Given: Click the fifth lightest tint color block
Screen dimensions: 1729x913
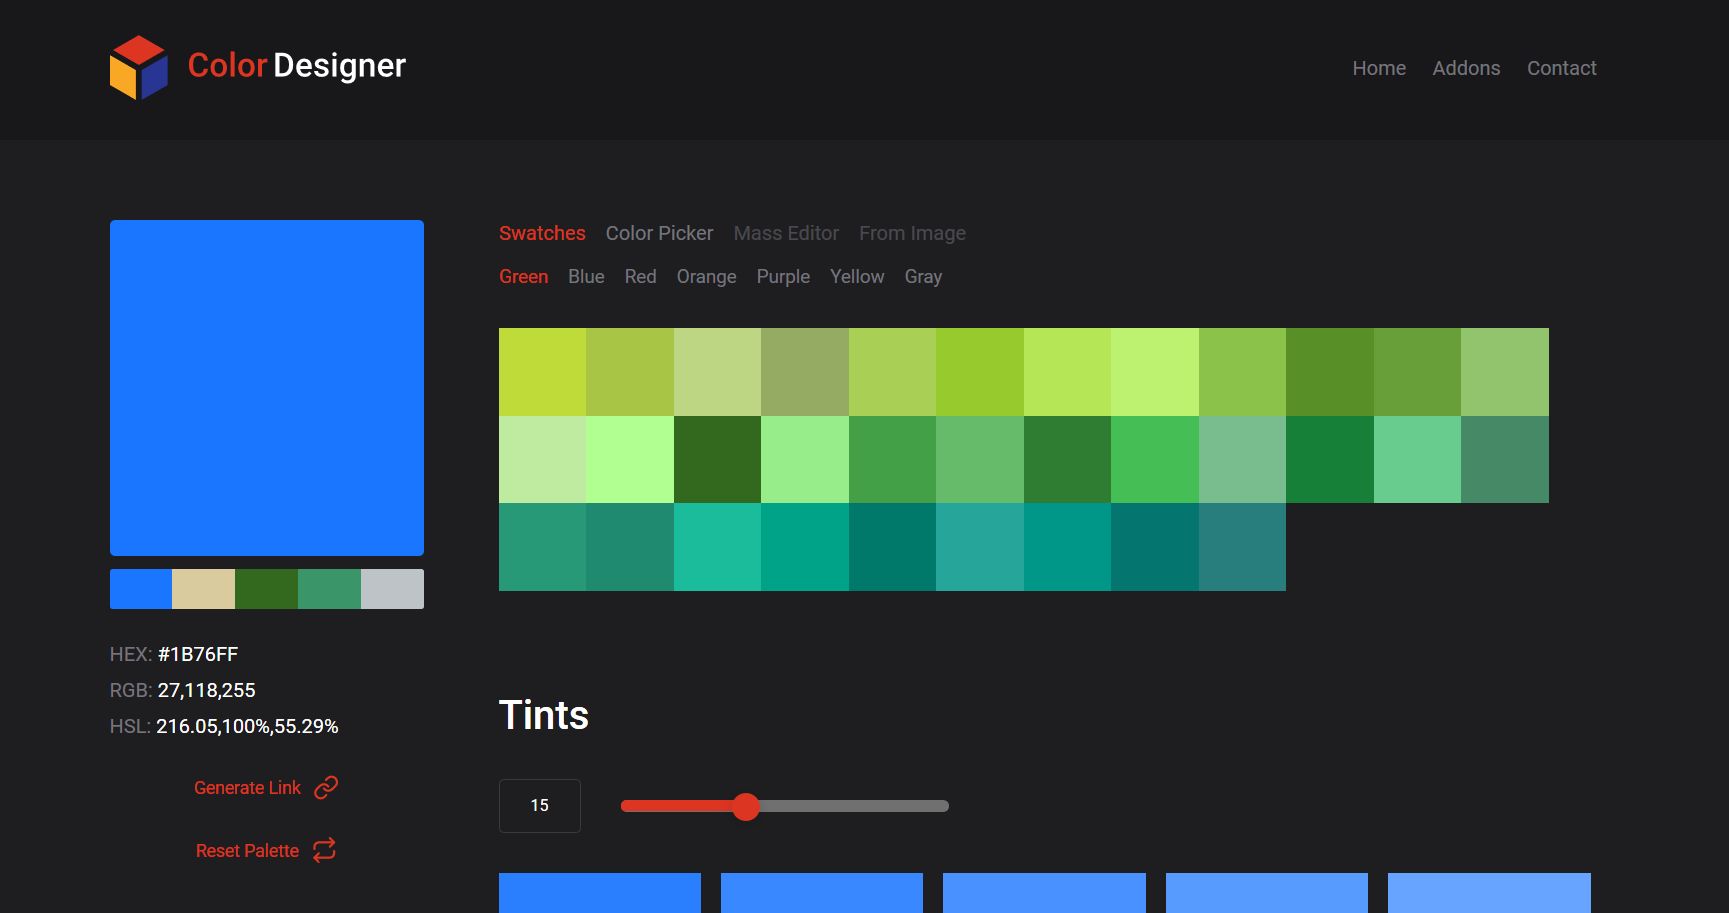Looking at the screenshot, I should click(x=1489, y=893).
